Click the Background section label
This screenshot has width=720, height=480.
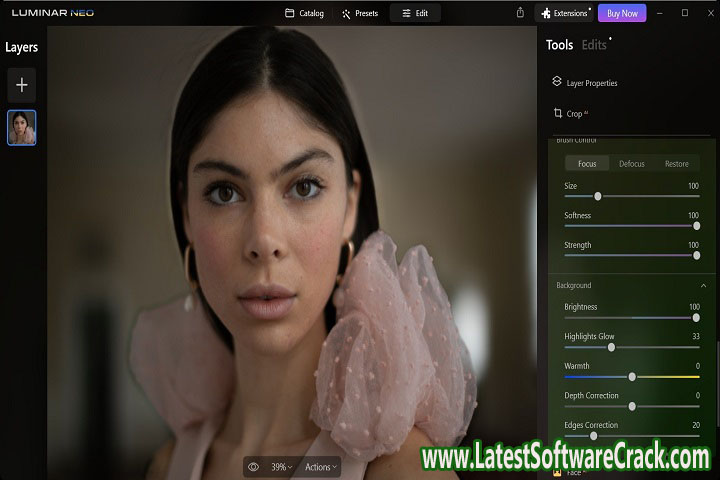click(574, 286)
